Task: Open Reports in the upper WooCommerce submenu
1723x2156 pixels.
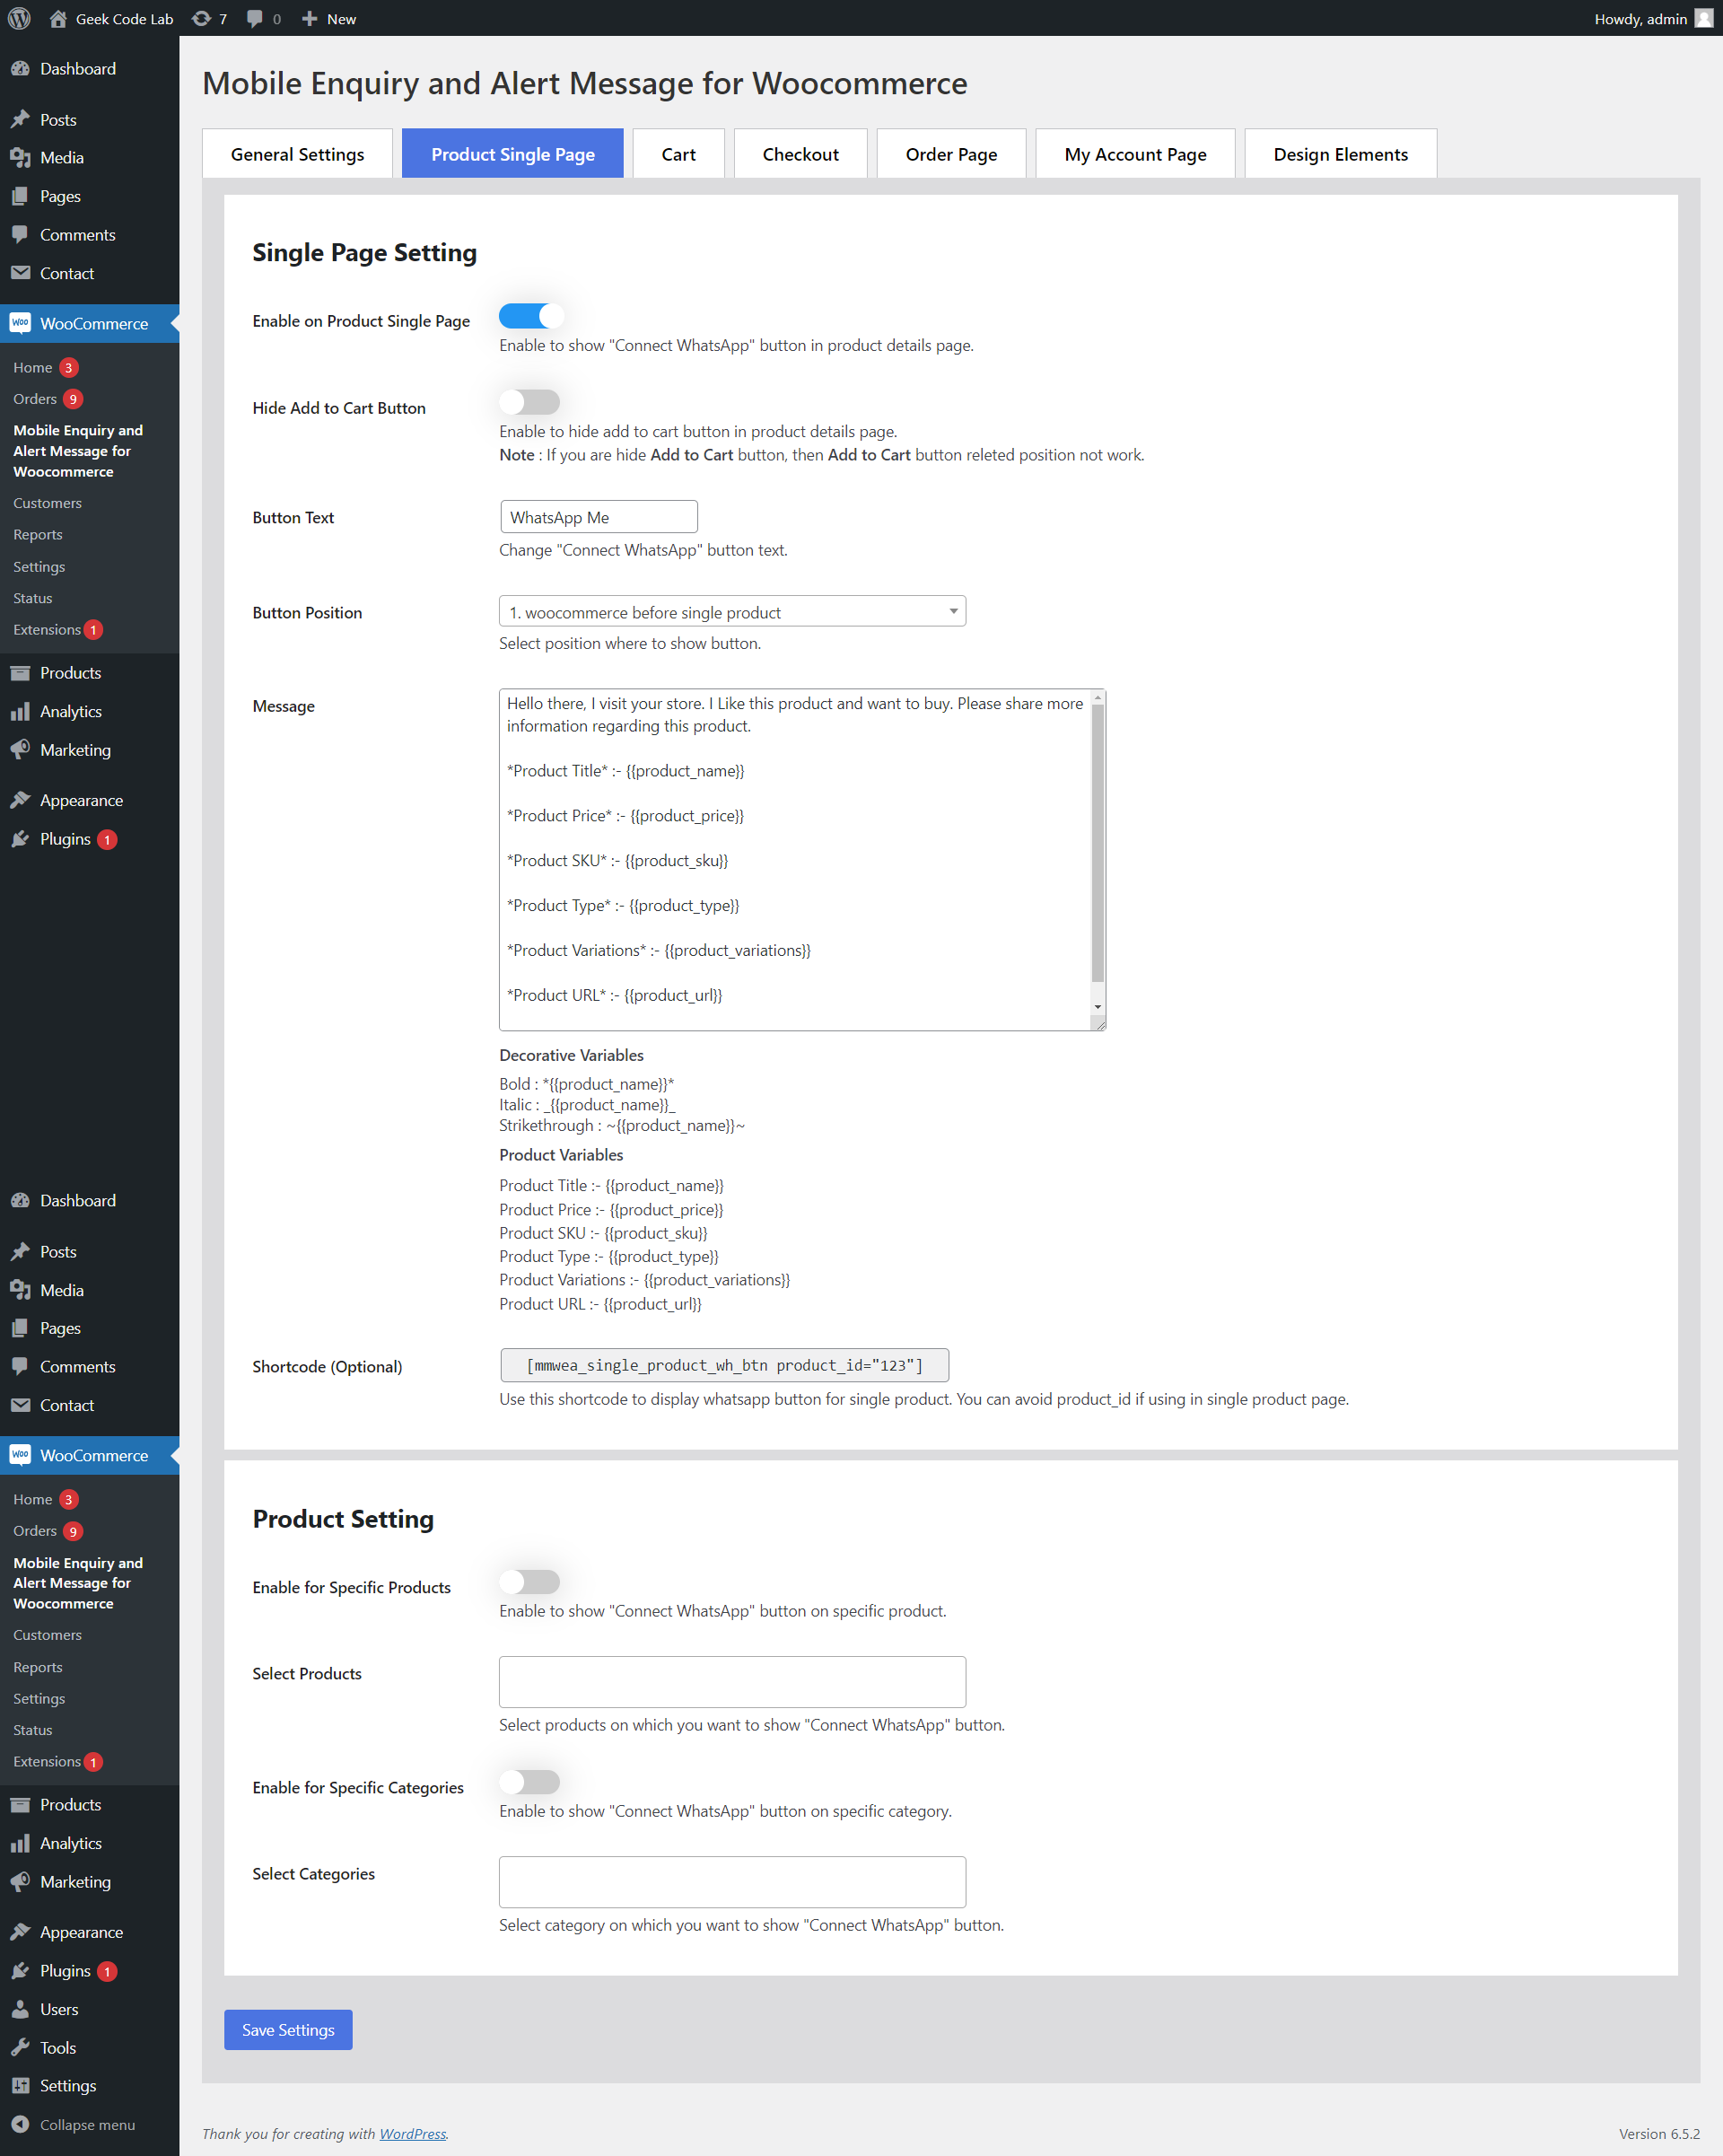Action: click(x=37, y=534)
